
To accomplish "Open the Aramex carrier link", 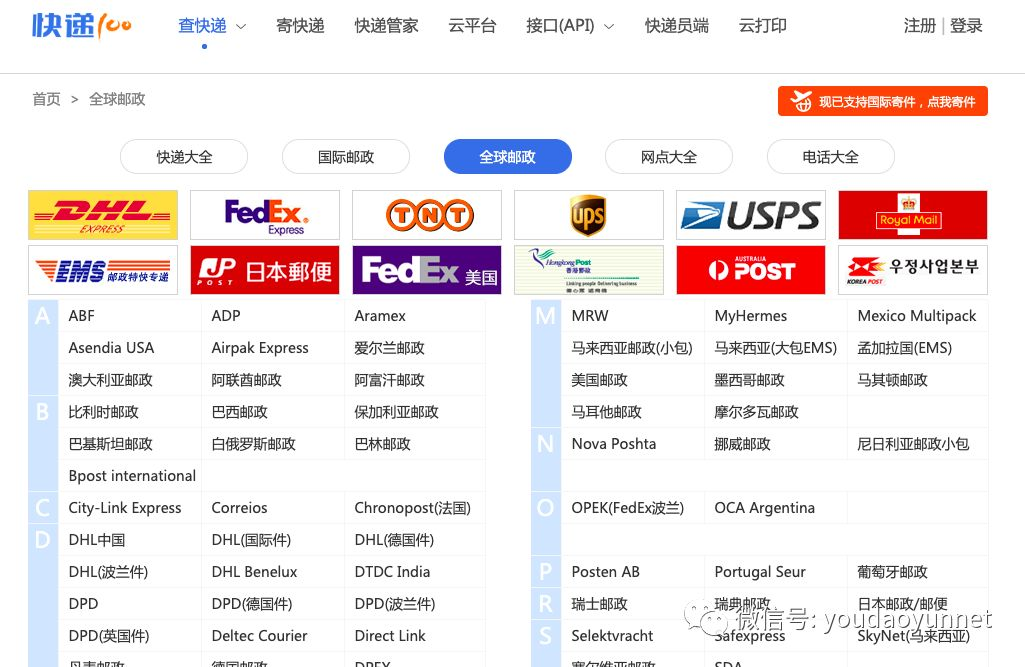I will (380, 316).
